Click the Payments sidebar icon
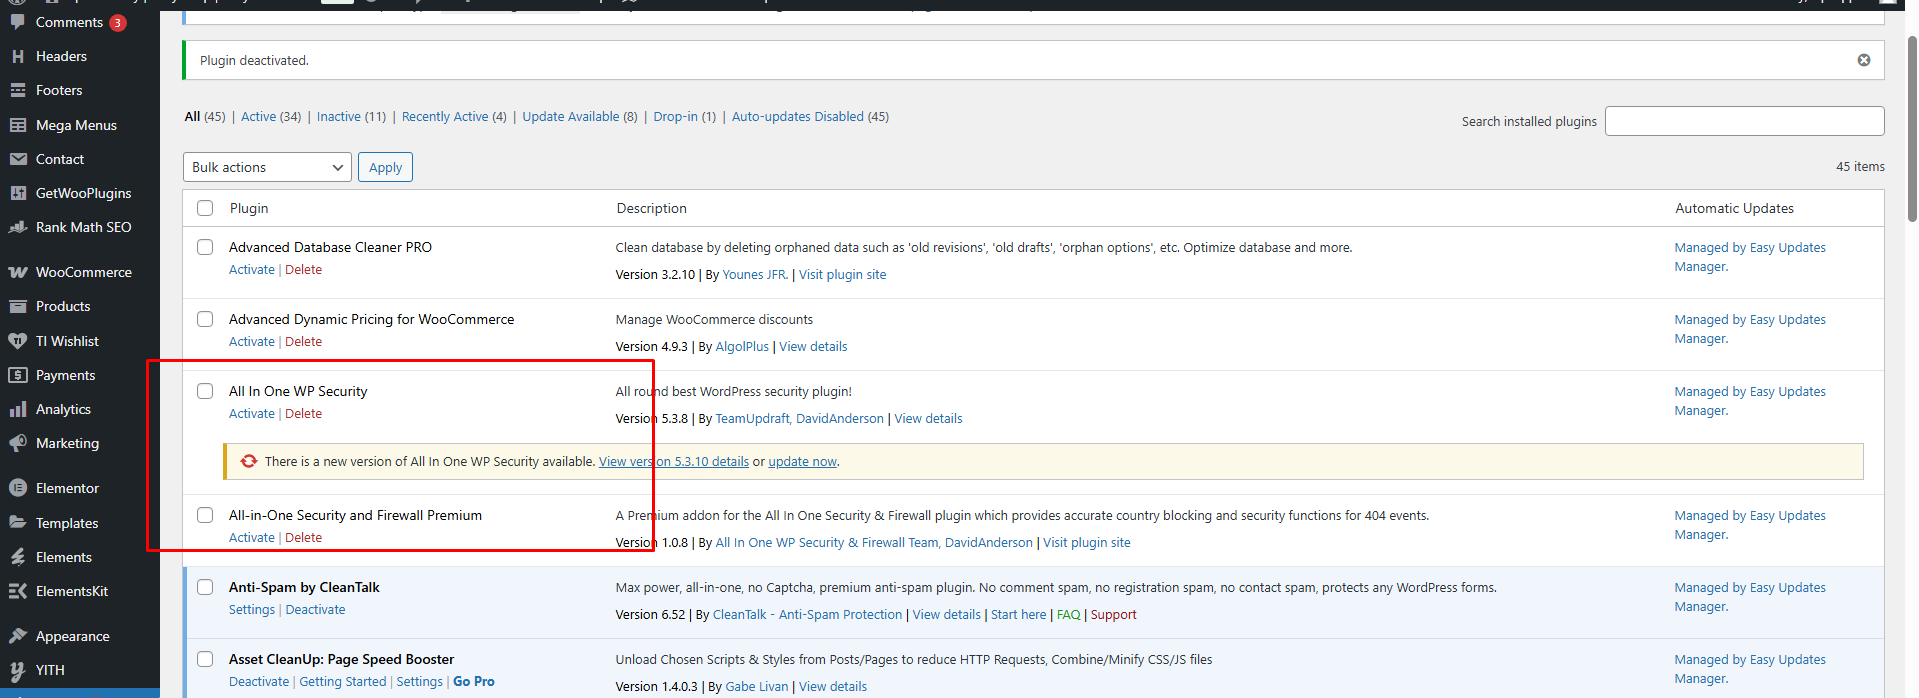Image resolution: width=1919 pixels, height=698 pixels. 18,375
